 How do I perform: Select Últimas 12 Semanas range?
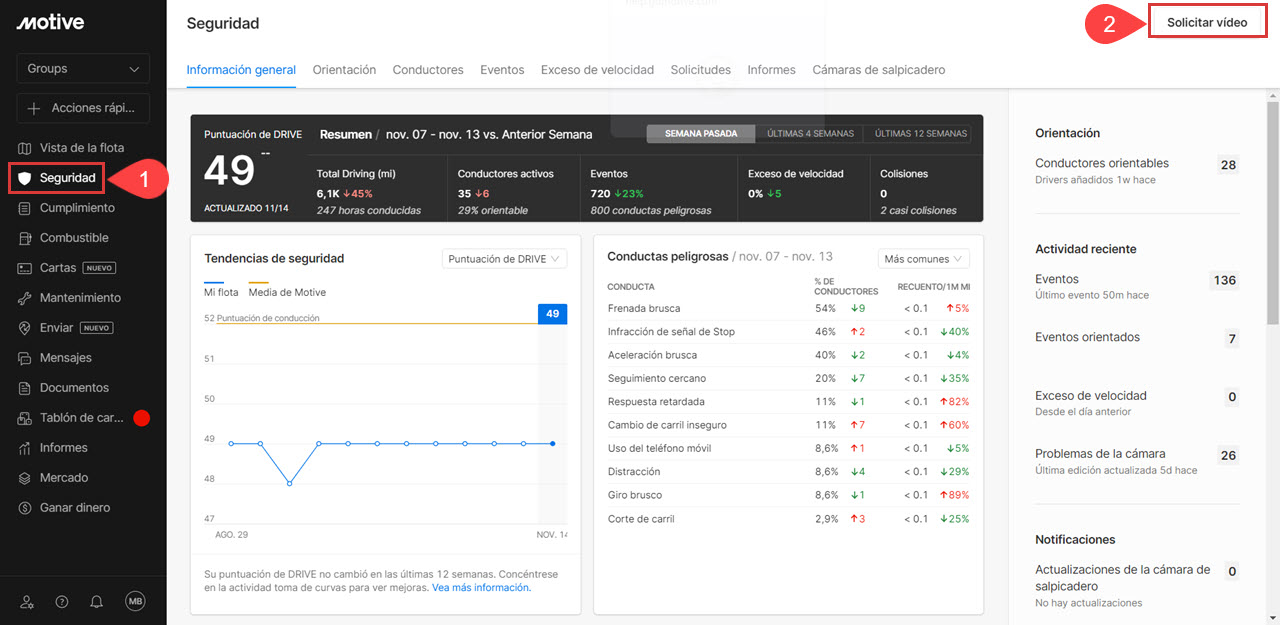point(920,134)
